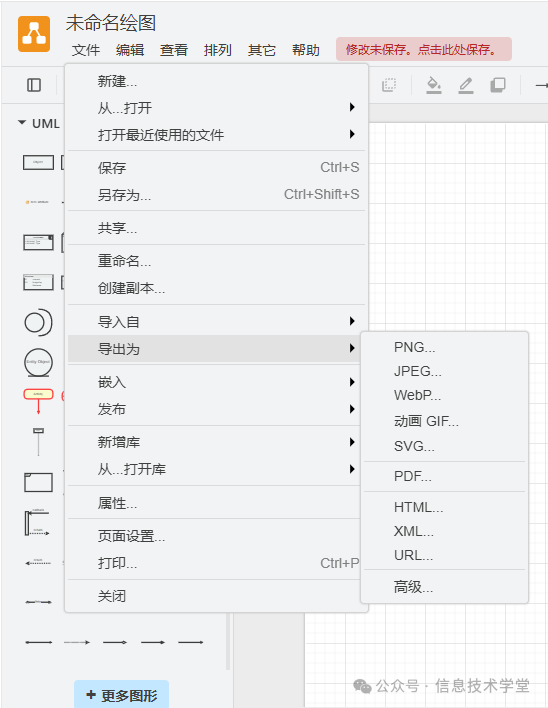The height and width of the screenshot is (708, 548).
Task: Choose 另存为... menu entry
Action: 216,195
